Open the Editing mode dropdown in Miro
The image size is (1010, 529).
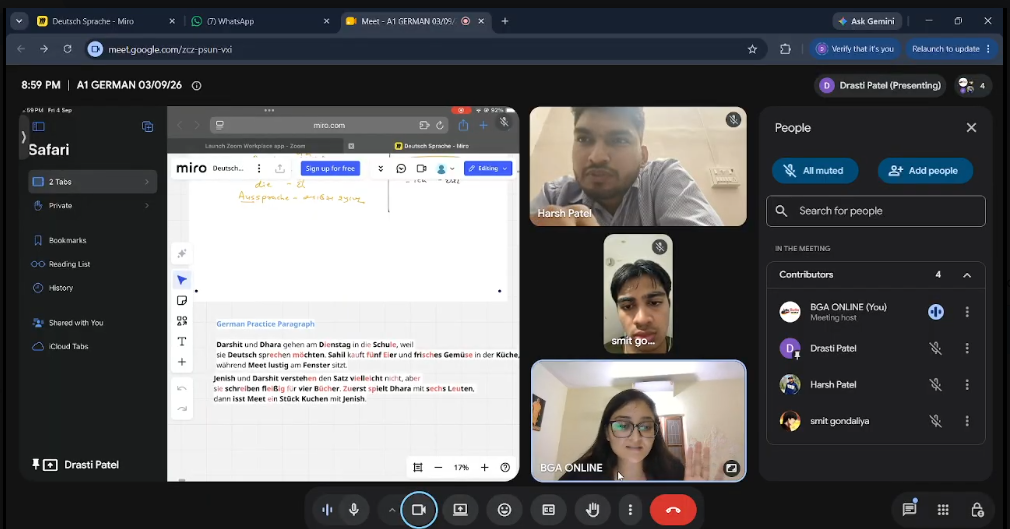coord(488,168)
